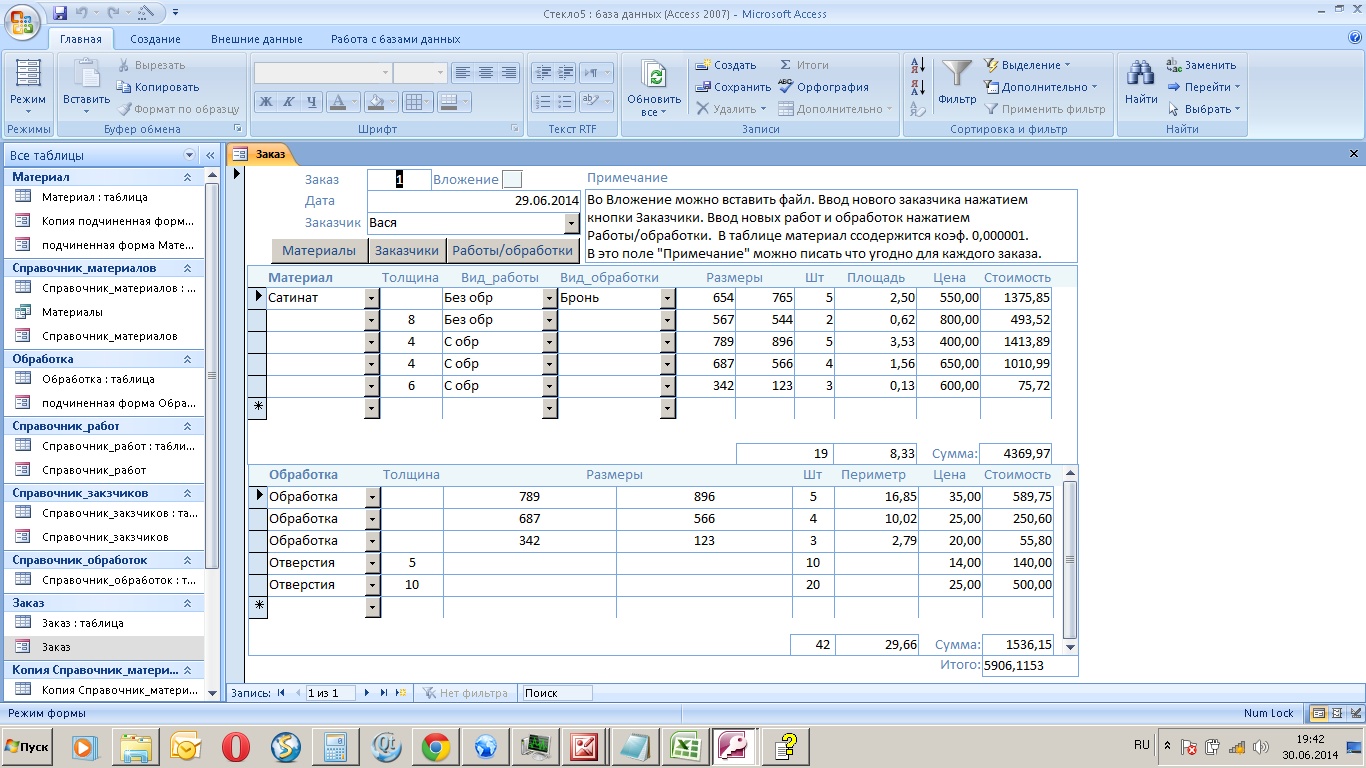Viewport: 1366px width, 768px height.
Task: Open Google Chrome from the taskbar
Action: pos(435,747)
